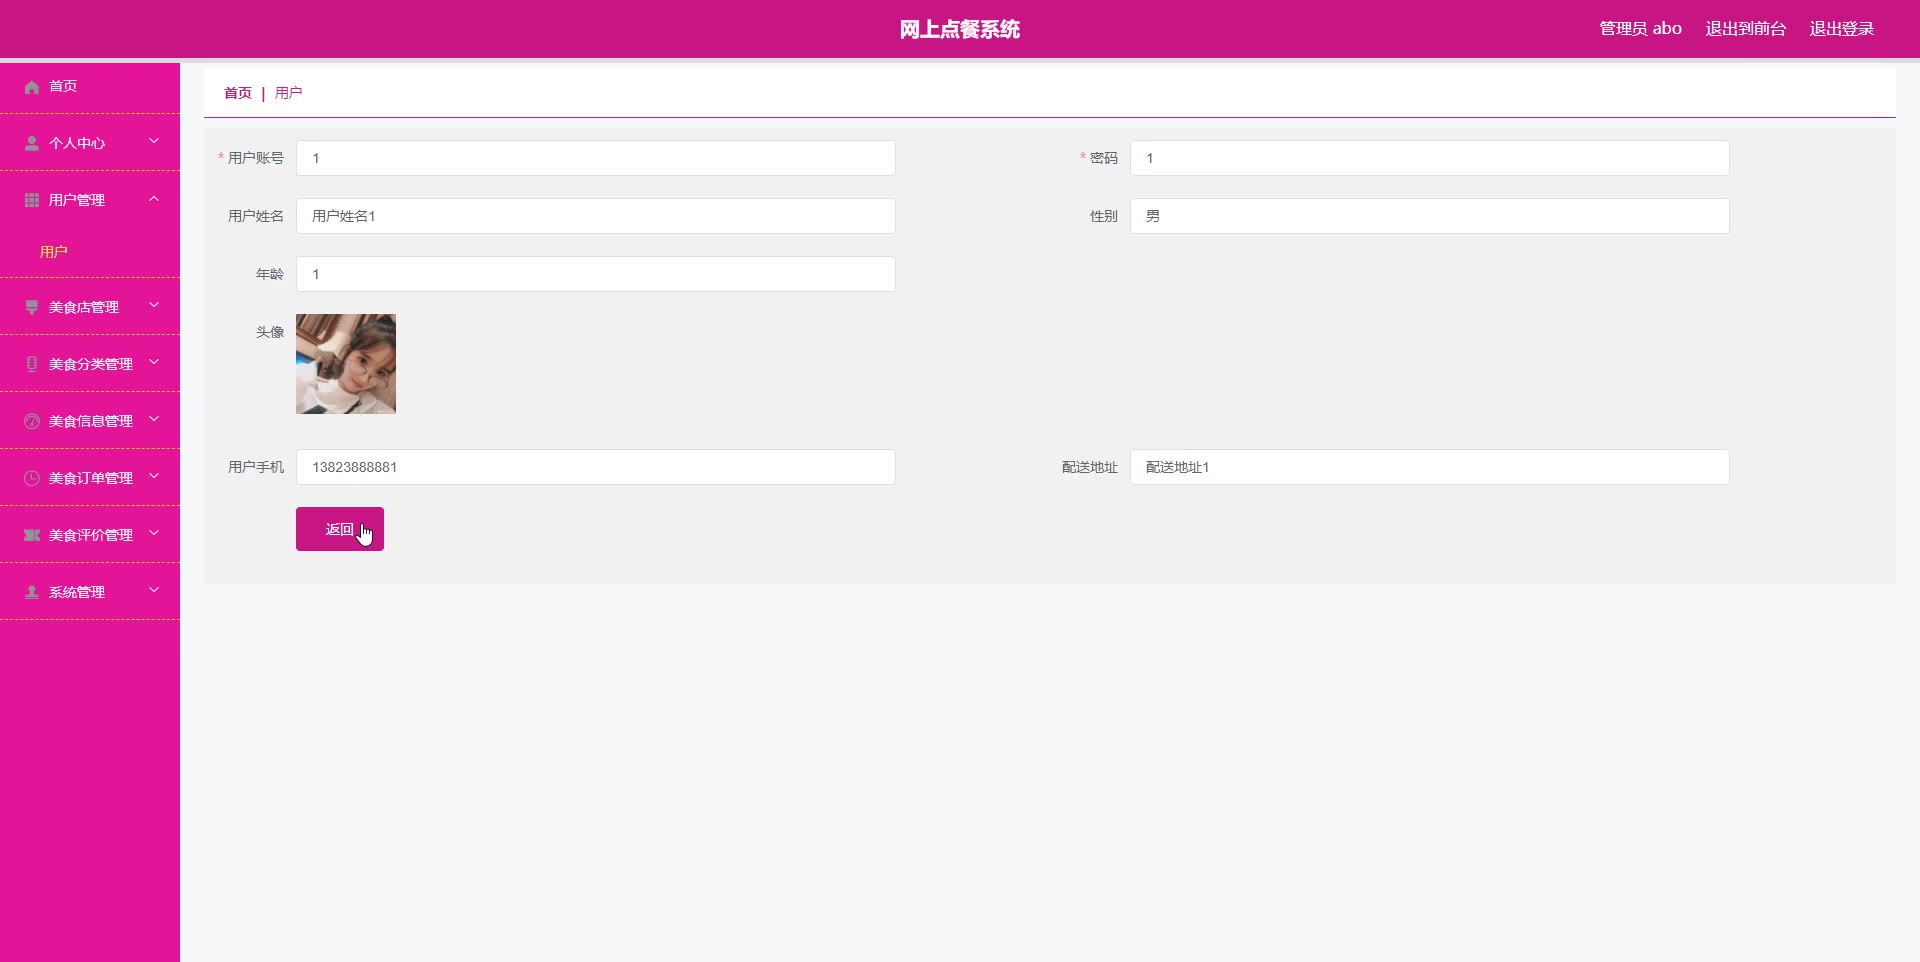Click the 年龄 input field

pos(596,274)
